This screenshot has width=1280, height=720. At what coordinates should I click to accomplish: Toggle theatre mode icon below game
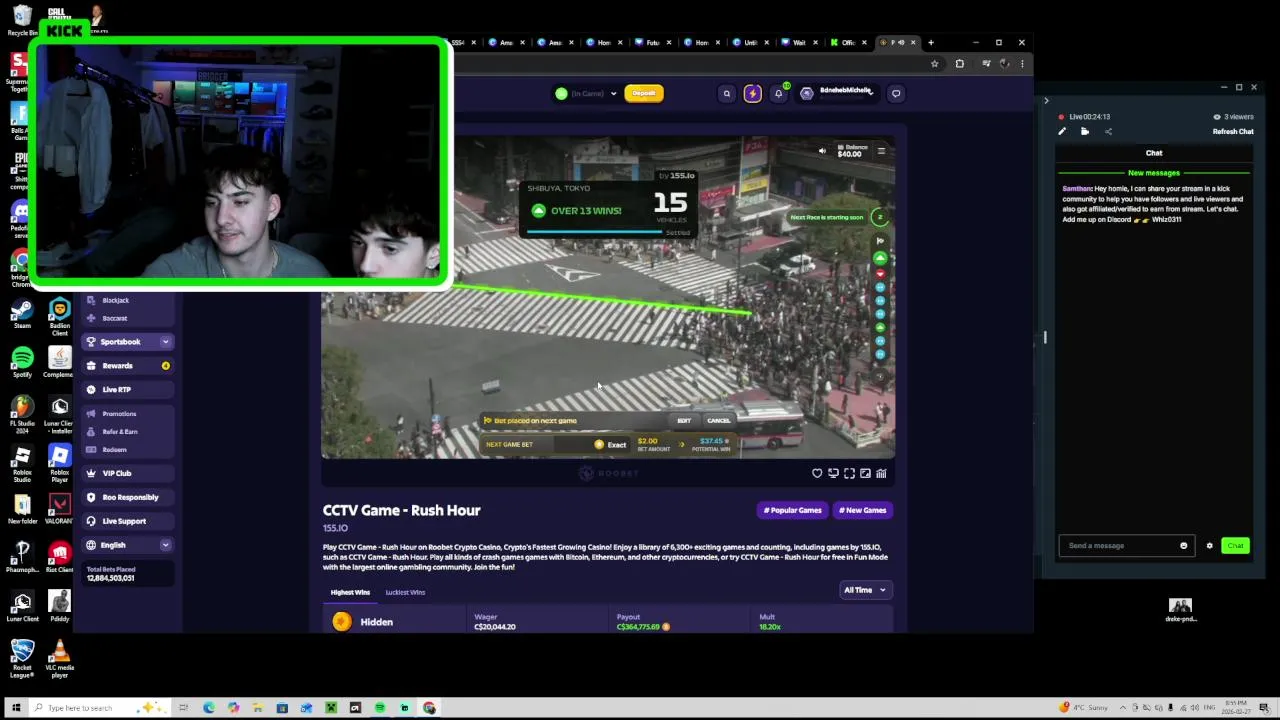(833, 473)
